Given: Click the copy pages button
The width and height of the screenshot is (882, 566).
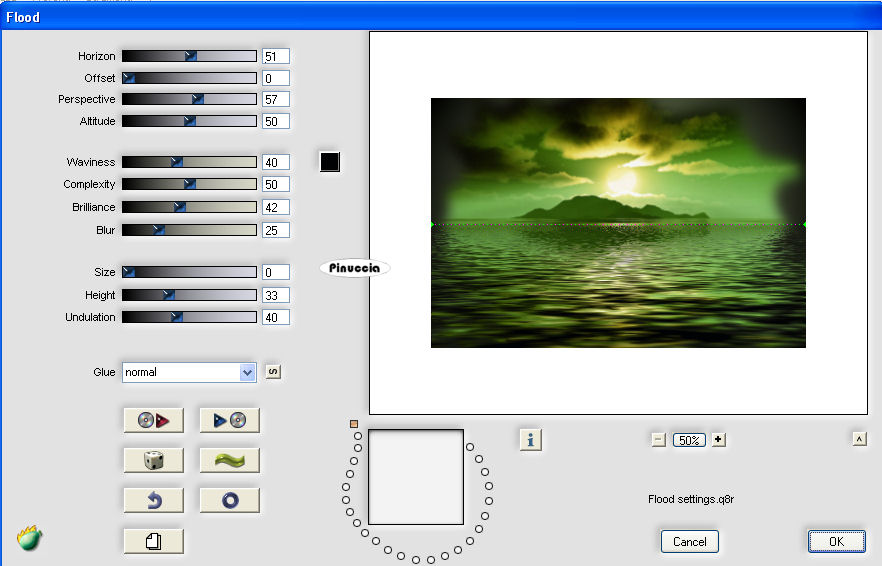Looking at the screenshot, I should (x=154, y=541).
